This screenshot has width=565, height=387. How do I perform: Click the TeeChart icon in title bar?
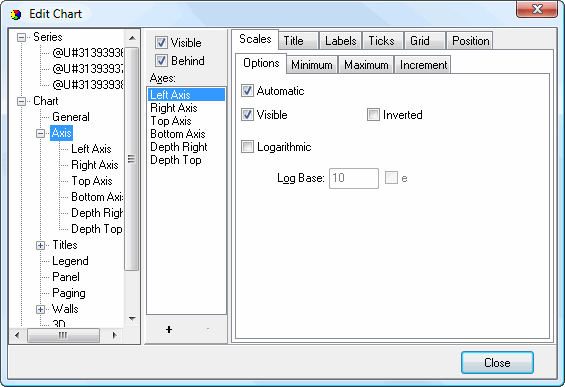tap(16, 14)
